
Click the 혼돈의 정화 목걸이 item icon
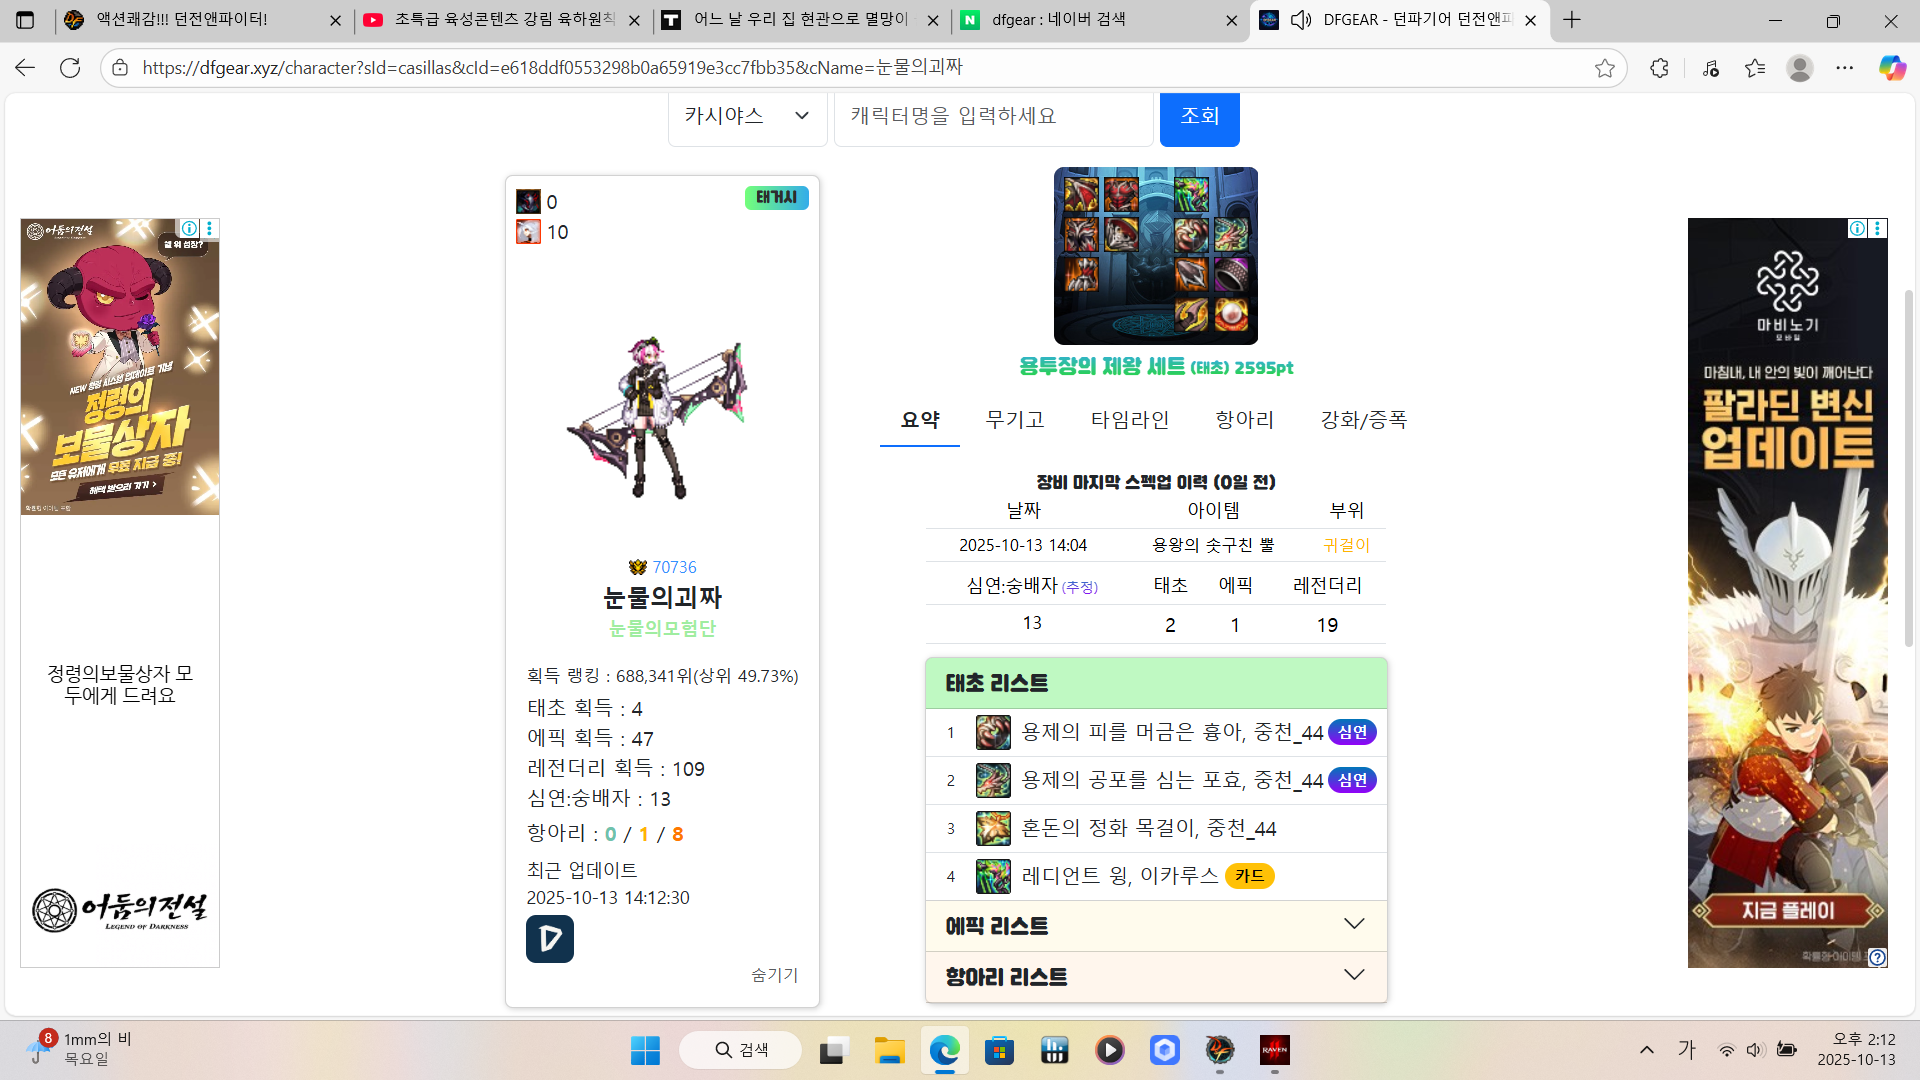click(x=992, y=829)
